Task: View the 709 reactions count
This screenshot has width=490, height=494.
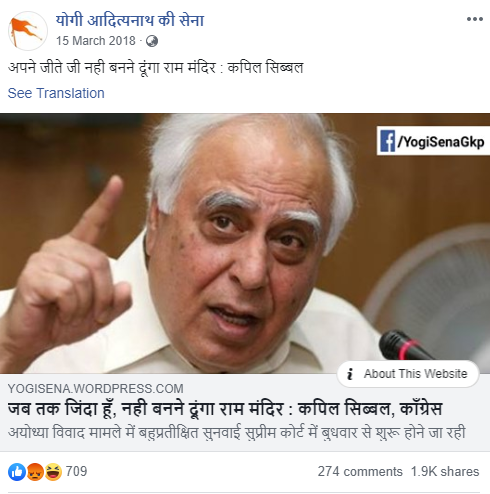Action: point(76,472)
